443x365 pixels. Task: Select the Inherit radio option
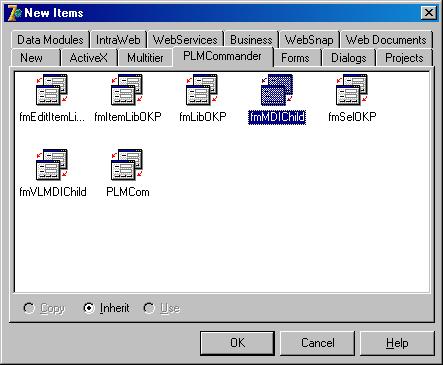(x=89, y=308)
